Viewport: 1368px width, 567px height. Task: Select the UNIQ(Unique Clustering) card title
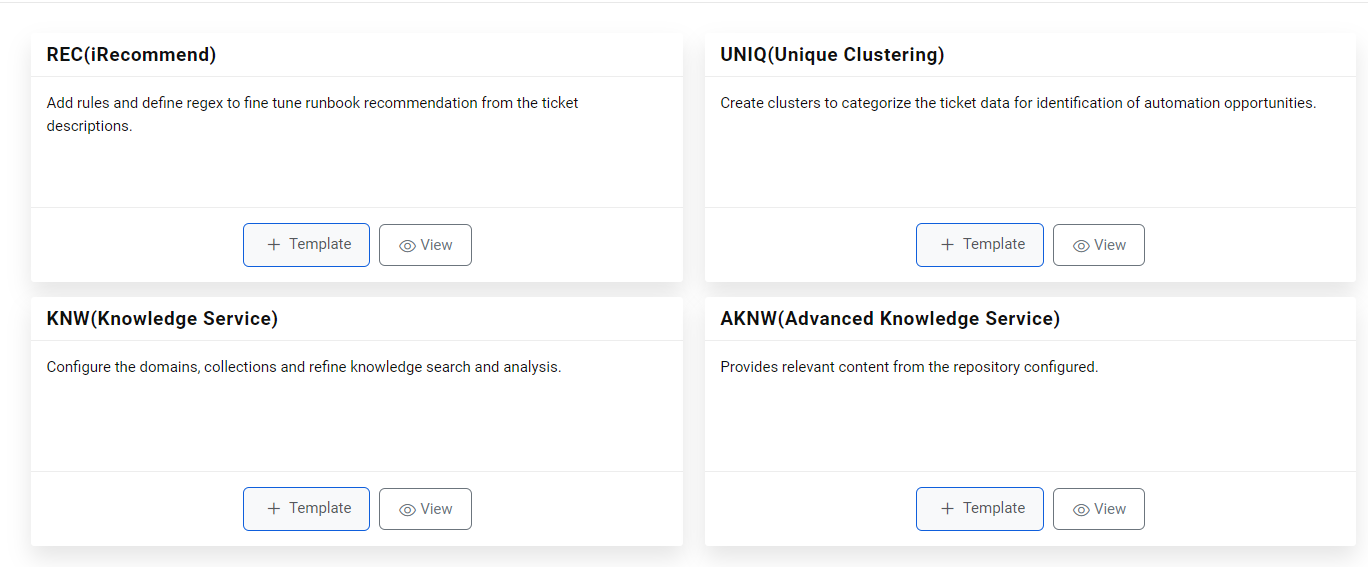832,55
